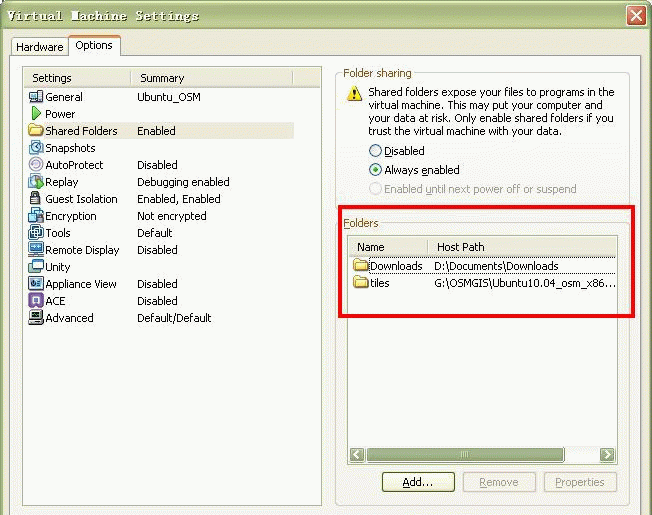
Task: Click the Remote Display monitor icon
Action: (x=36, y=249)
